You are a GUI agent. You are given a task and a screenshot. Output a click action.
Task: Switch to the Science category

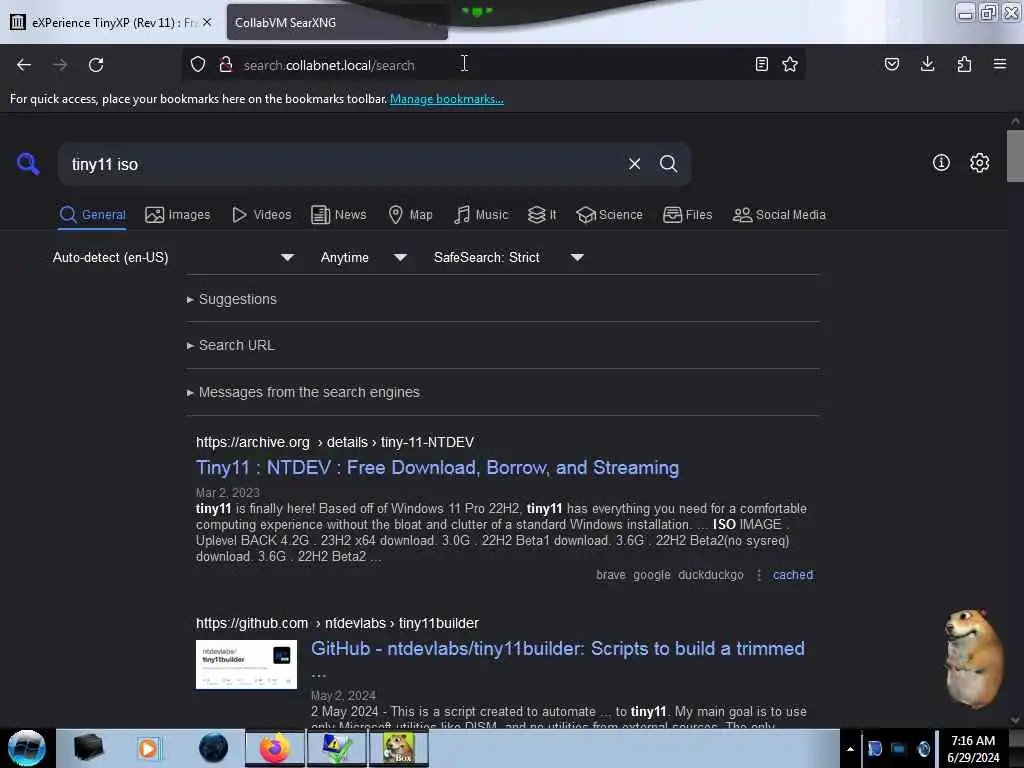coord(609,215)
